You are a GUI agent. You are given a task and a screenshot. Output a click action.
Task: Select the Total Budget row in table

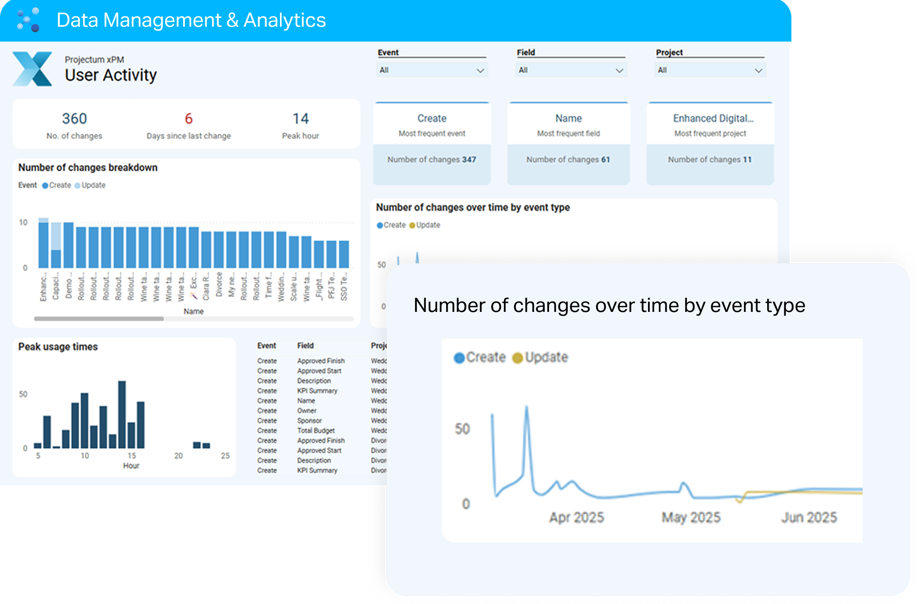click(318, 430)
